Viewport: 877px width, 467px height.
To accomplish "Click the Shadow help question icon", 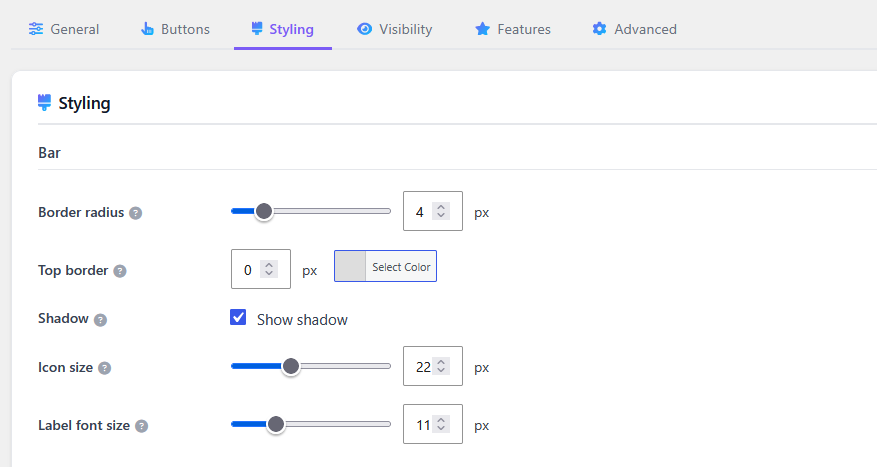I will 100,320.
